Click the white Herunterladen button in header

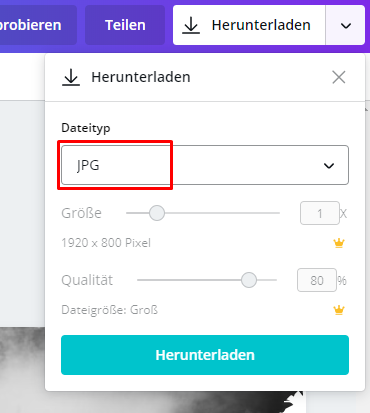click(249, 25)
